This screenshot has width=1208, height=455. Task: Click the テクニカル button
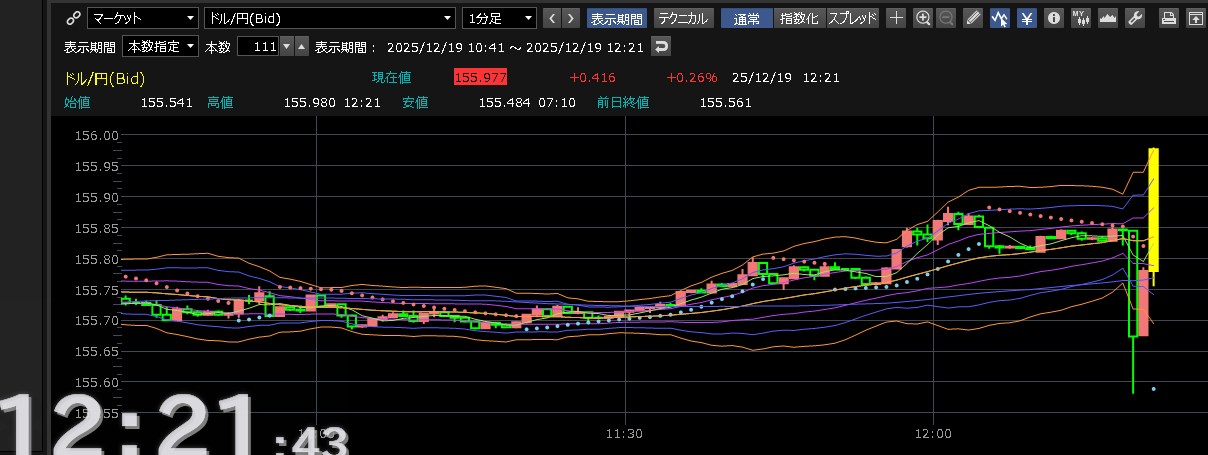click(683, 18)
